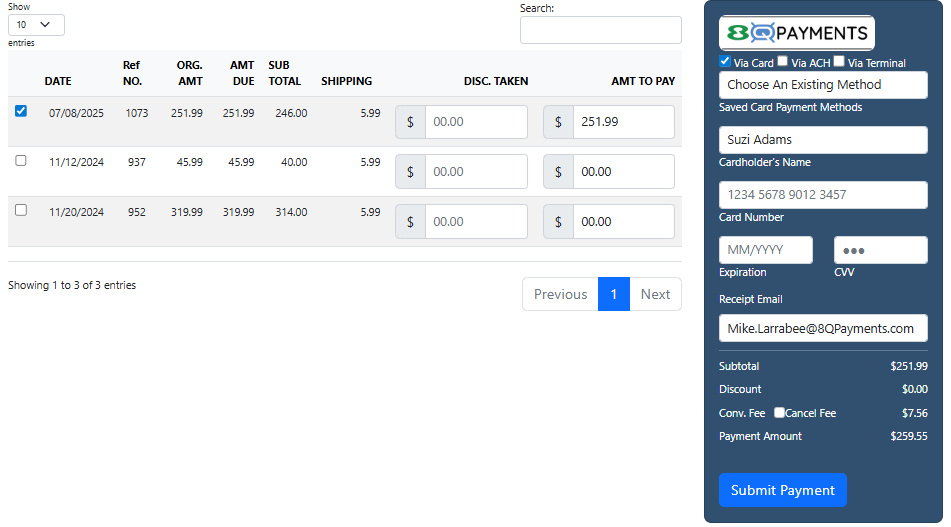Sort the table by DATE column header
Viewport: 951px width, 527px height.
coord(58,81)
